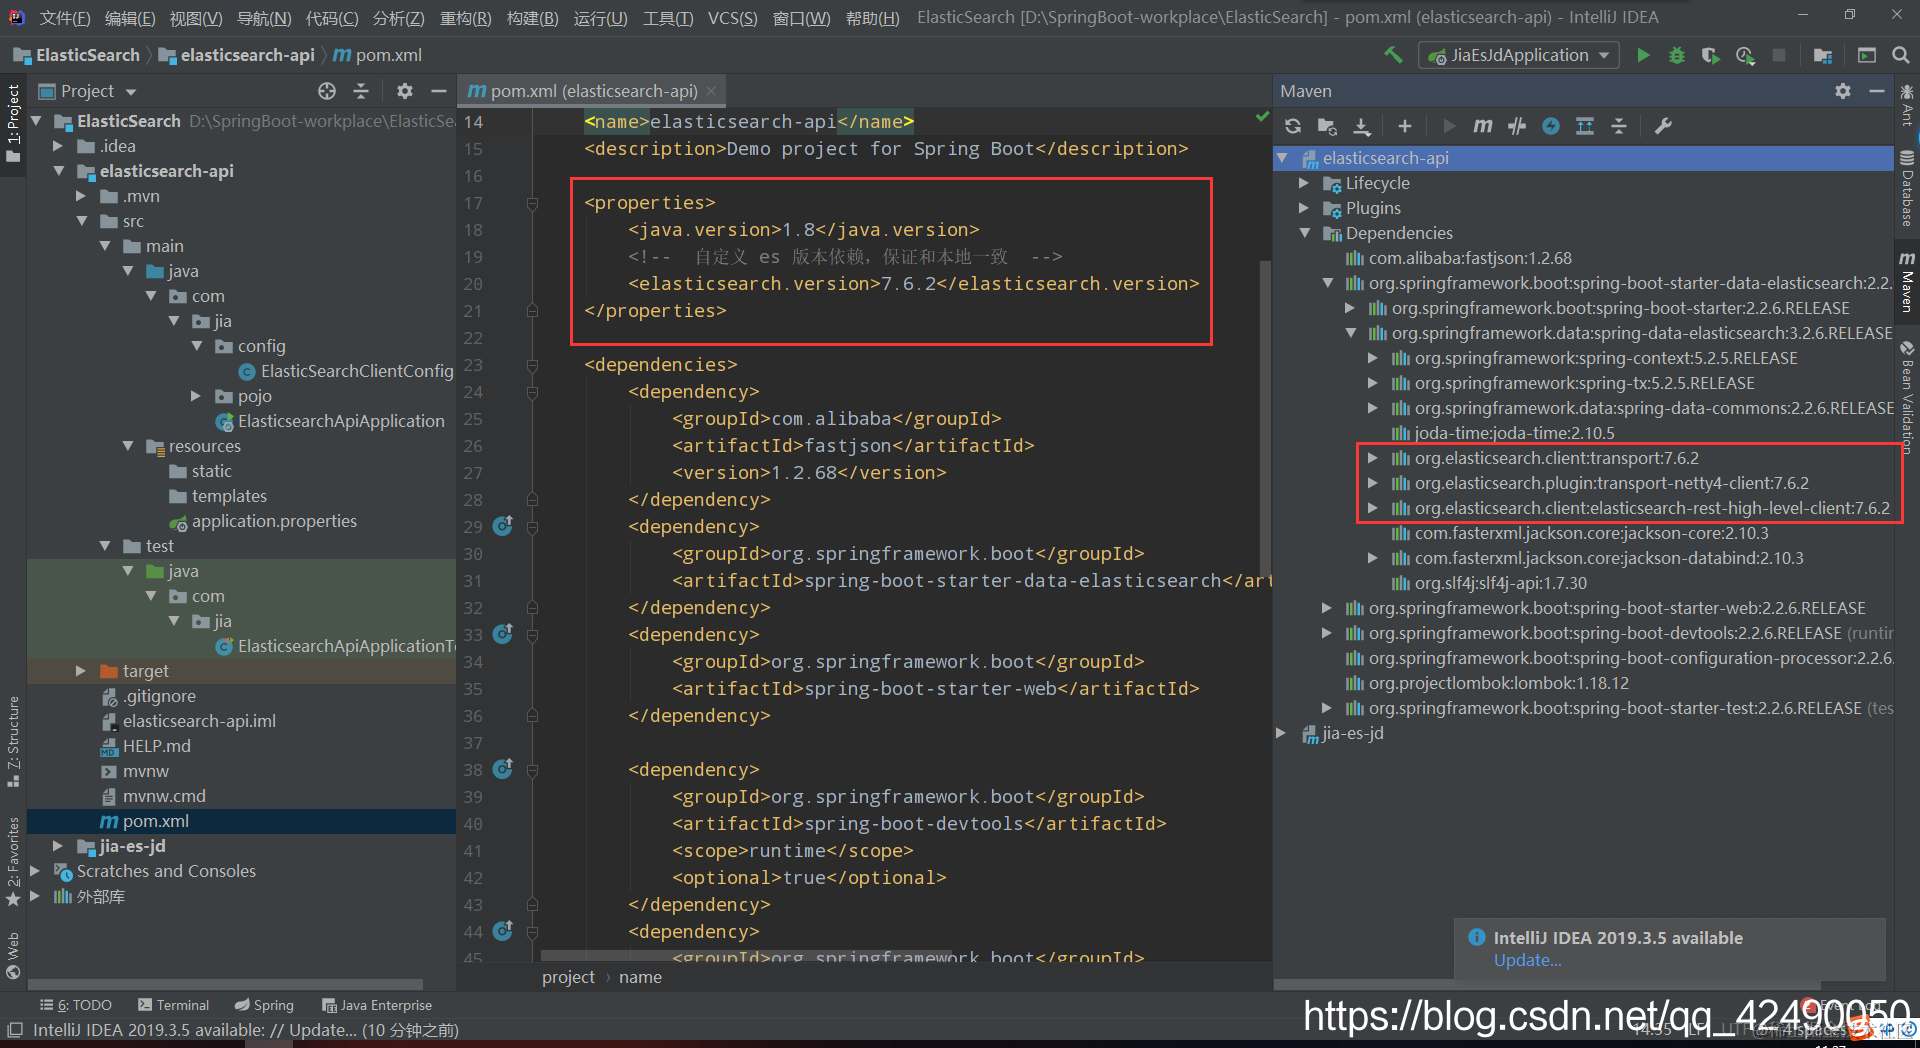Open the 导航(N) menu
The image size is (1920, 1048).
(264, 18)
